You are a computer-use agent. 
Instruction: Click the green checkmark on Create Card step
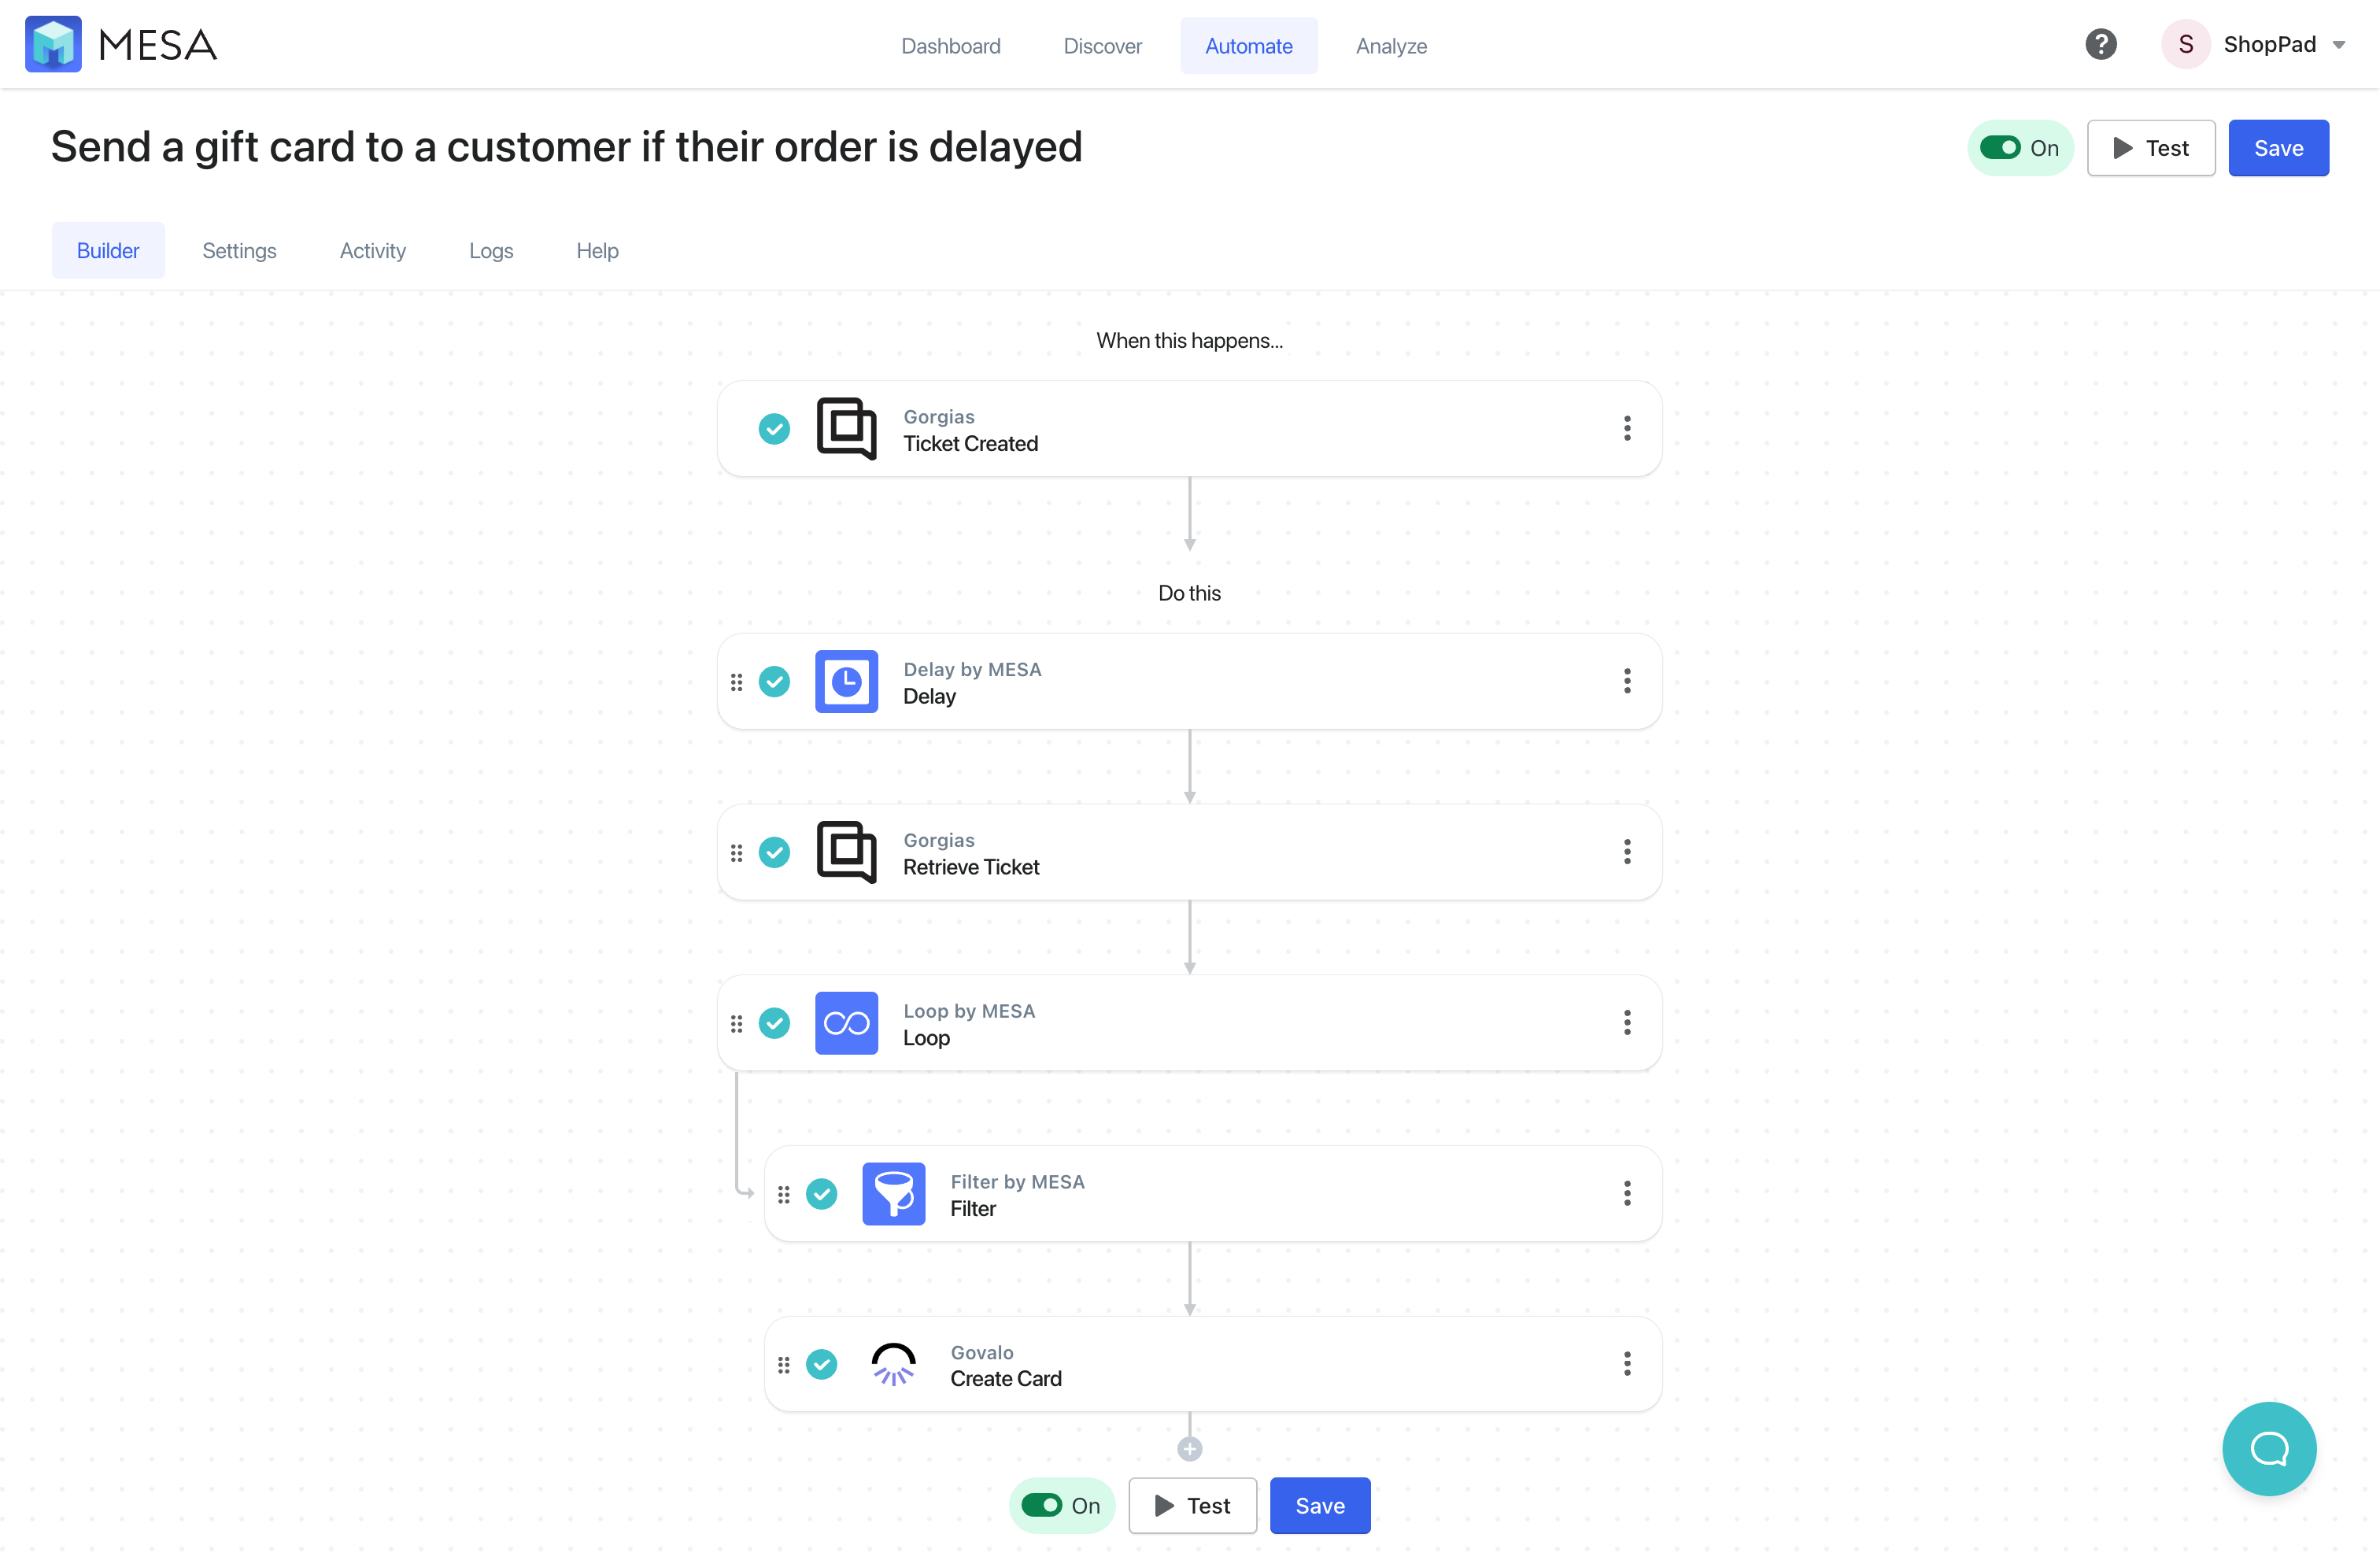tap(821, 1364)
